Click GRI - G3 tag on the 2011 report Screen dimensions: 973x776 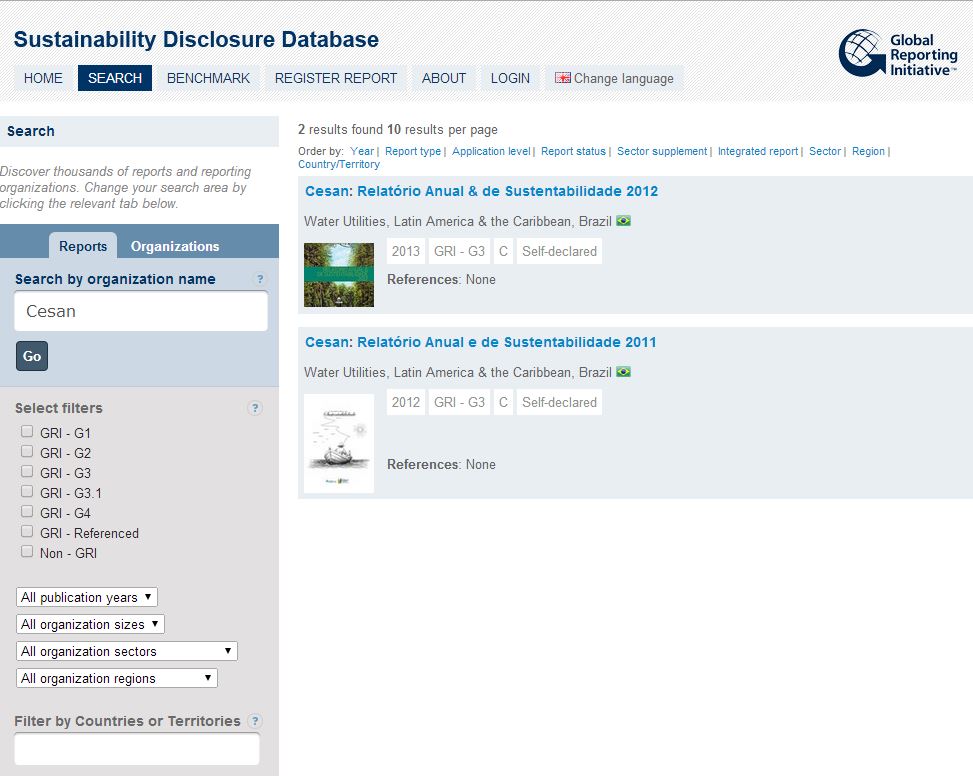[459, 402]
